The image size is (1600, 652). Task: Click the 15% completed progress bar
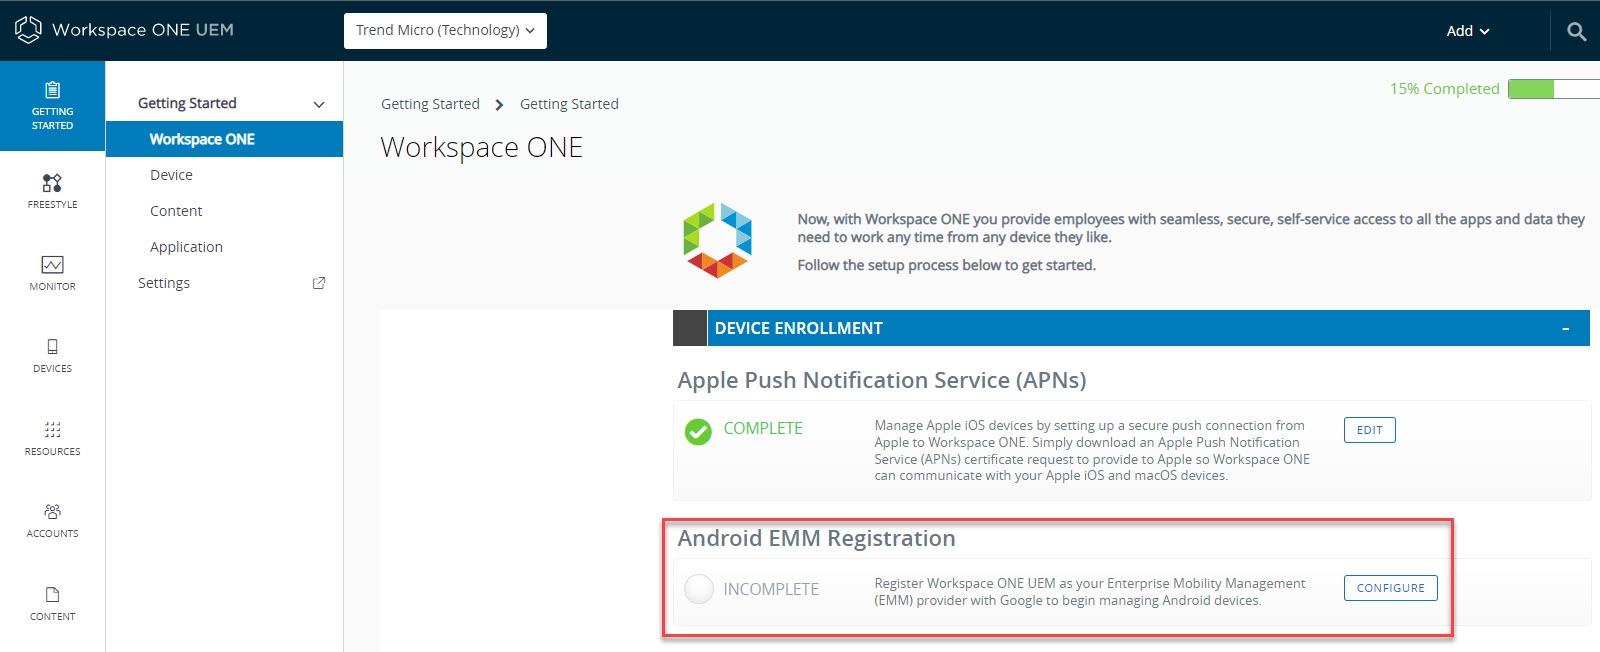(x=1553, y=89)
